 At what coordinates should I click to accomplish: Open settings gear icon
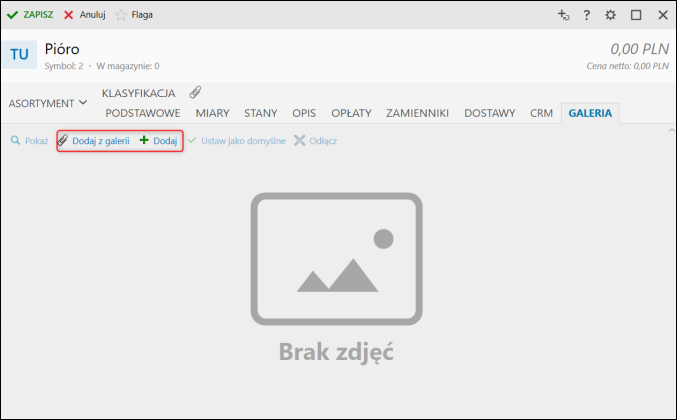pyautogui.click(x=610, y=15)
